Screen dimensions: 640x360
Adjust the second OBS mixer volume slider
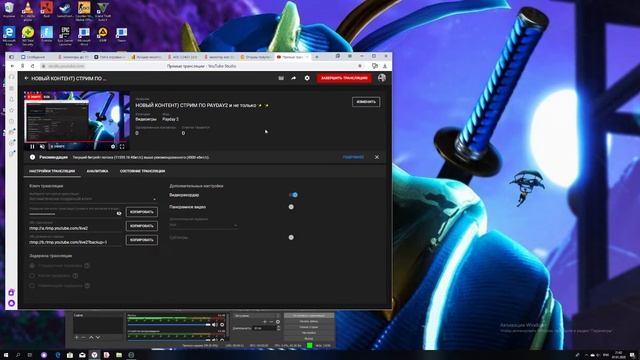click(x=169, y=339)
